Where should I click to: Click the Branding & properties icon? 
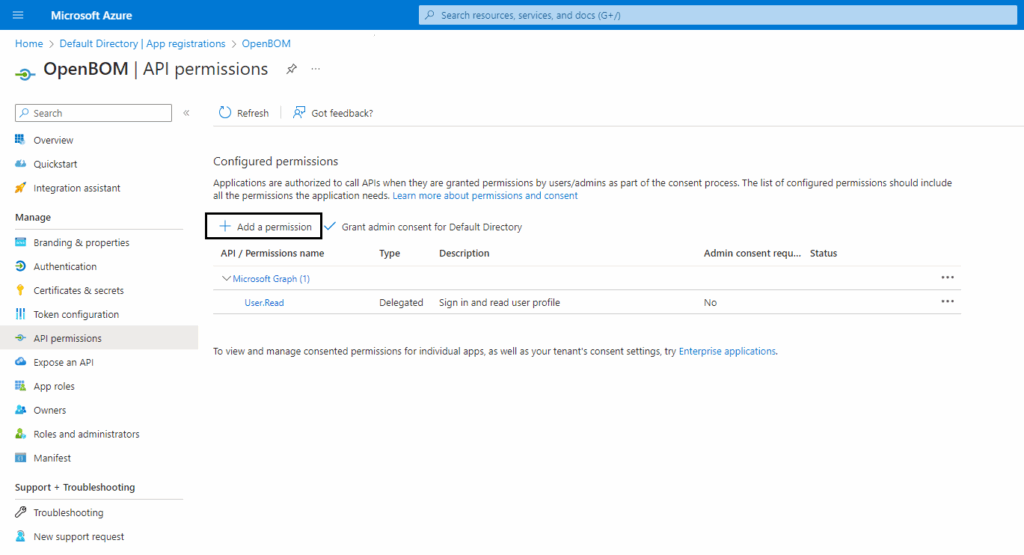[20, 242]
